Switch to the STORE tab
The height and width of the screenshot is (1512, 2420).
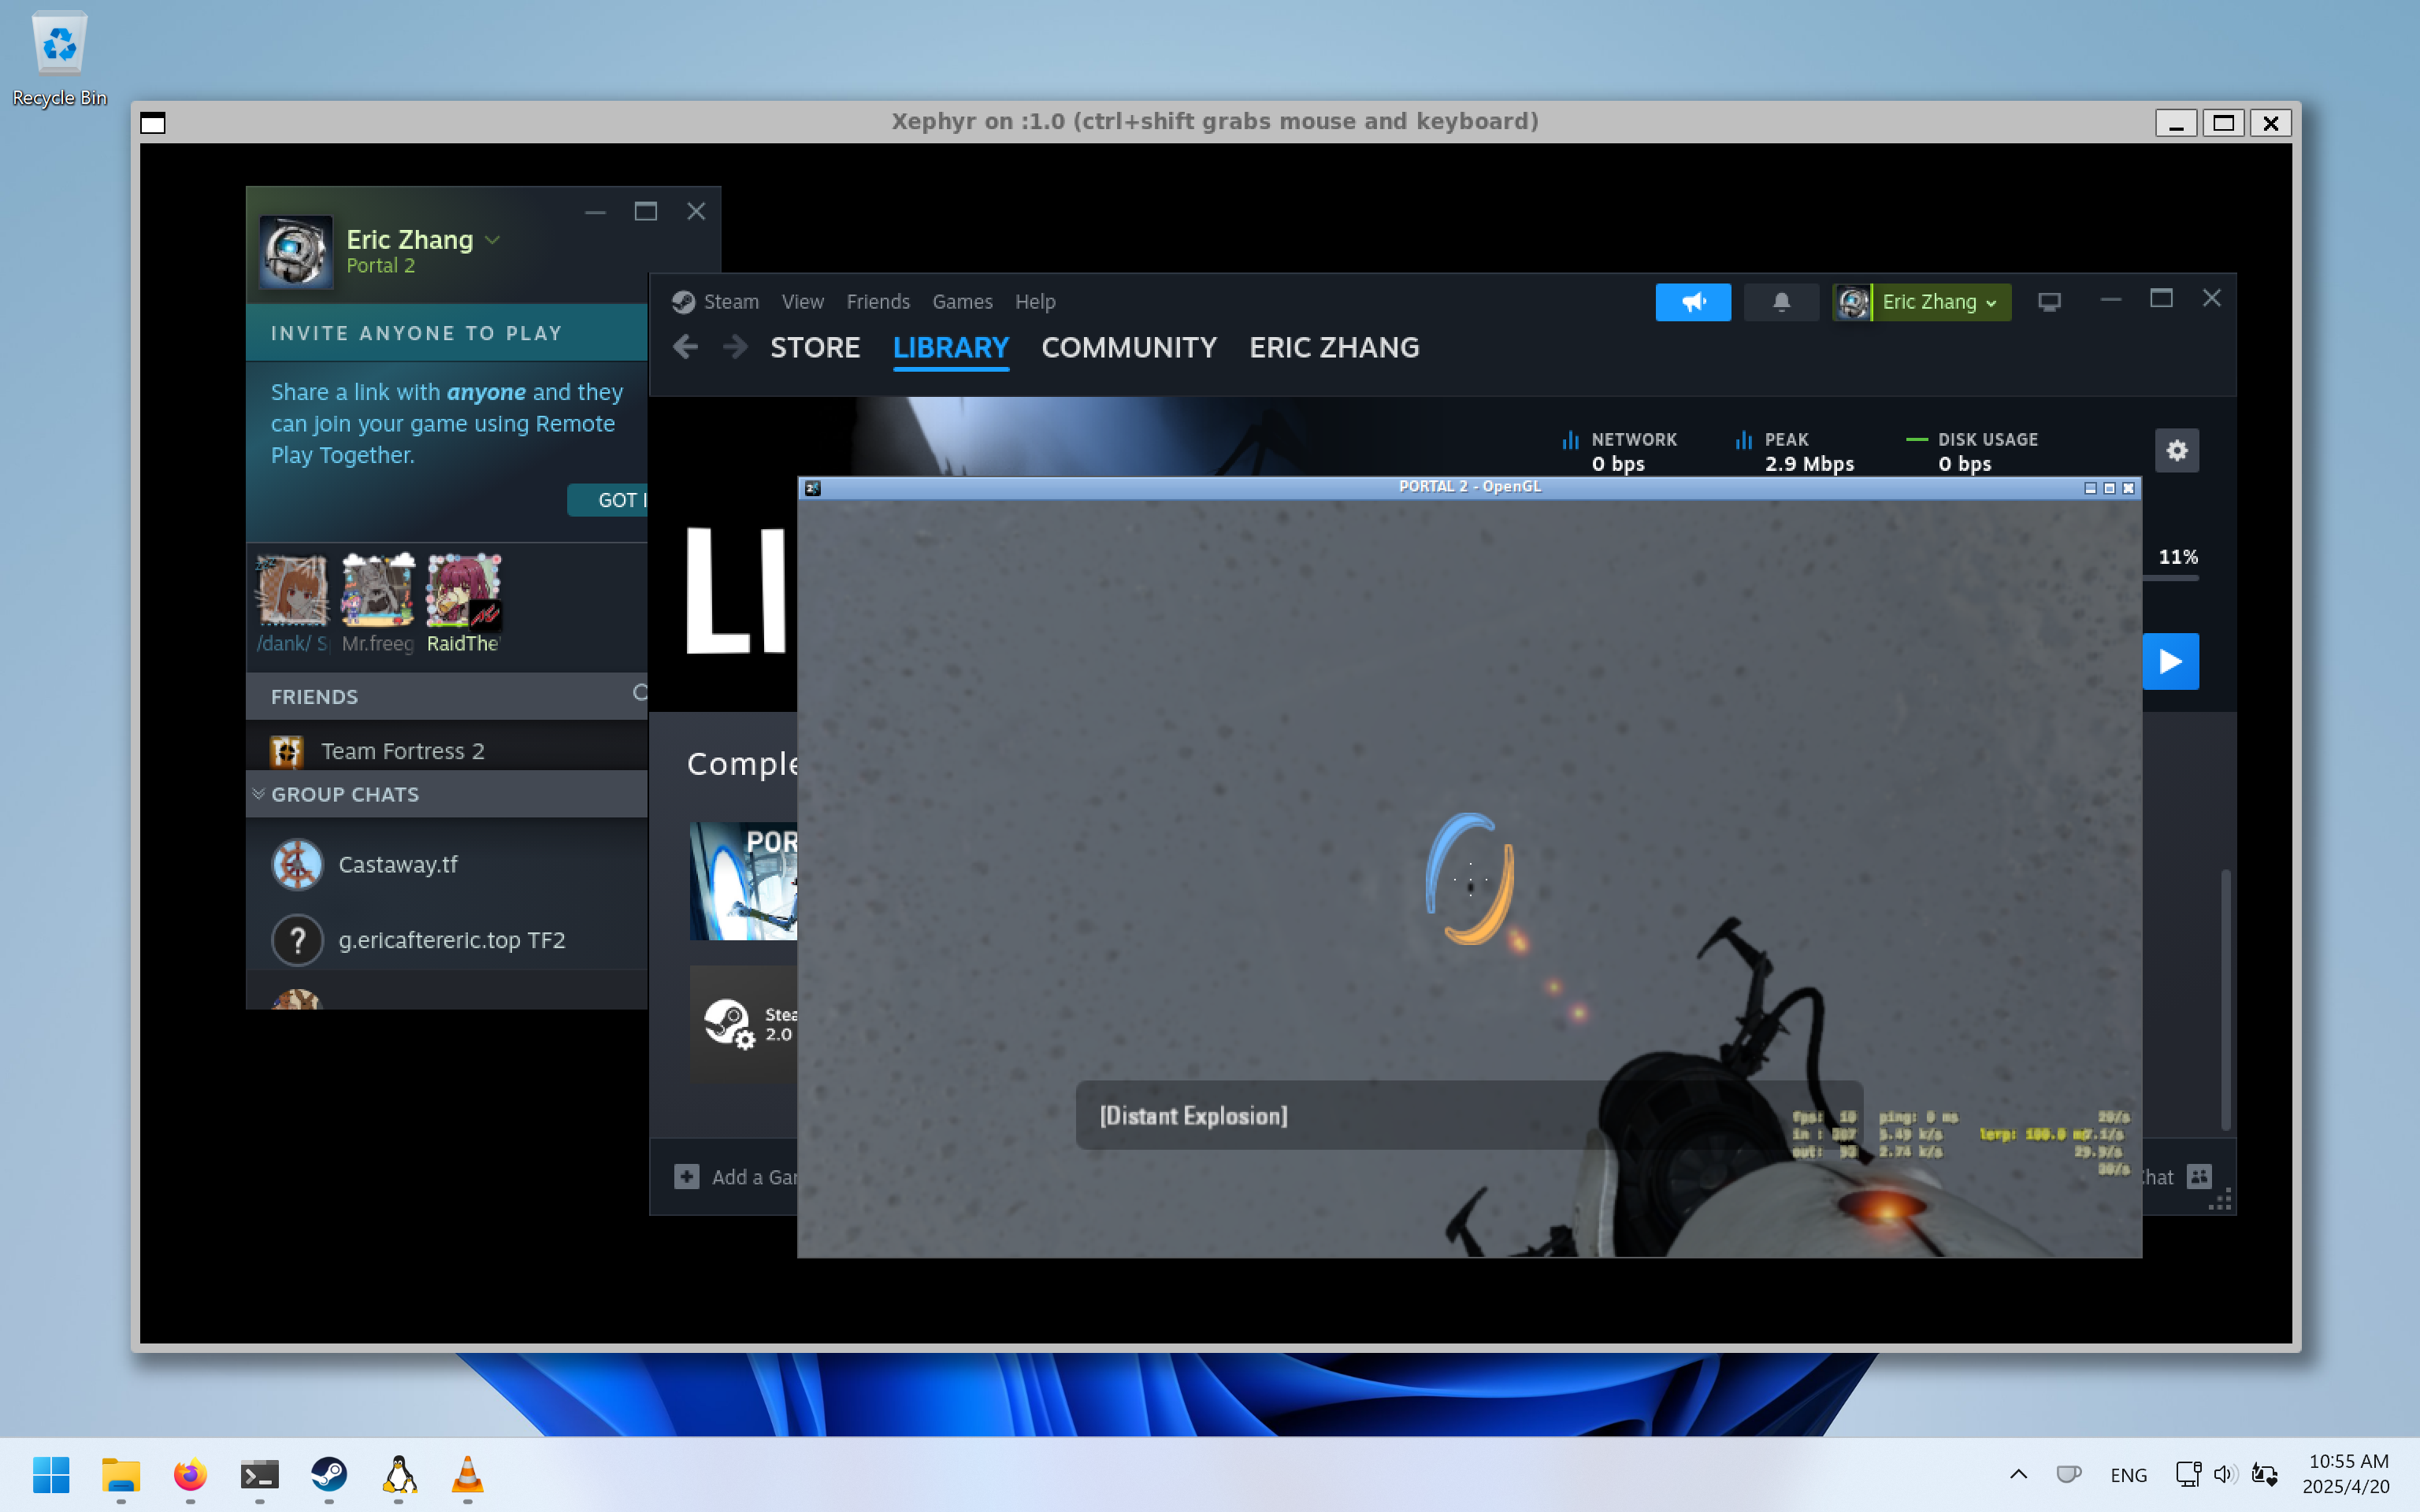click(815, 348)
